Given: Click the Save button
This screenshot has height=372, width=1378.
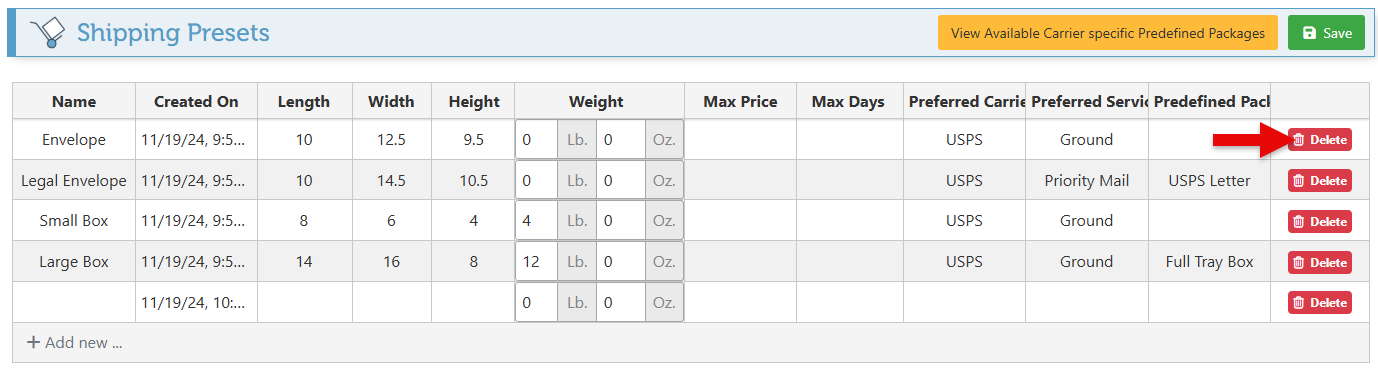Looking at the screenshot, I should tap(1326, 33).
